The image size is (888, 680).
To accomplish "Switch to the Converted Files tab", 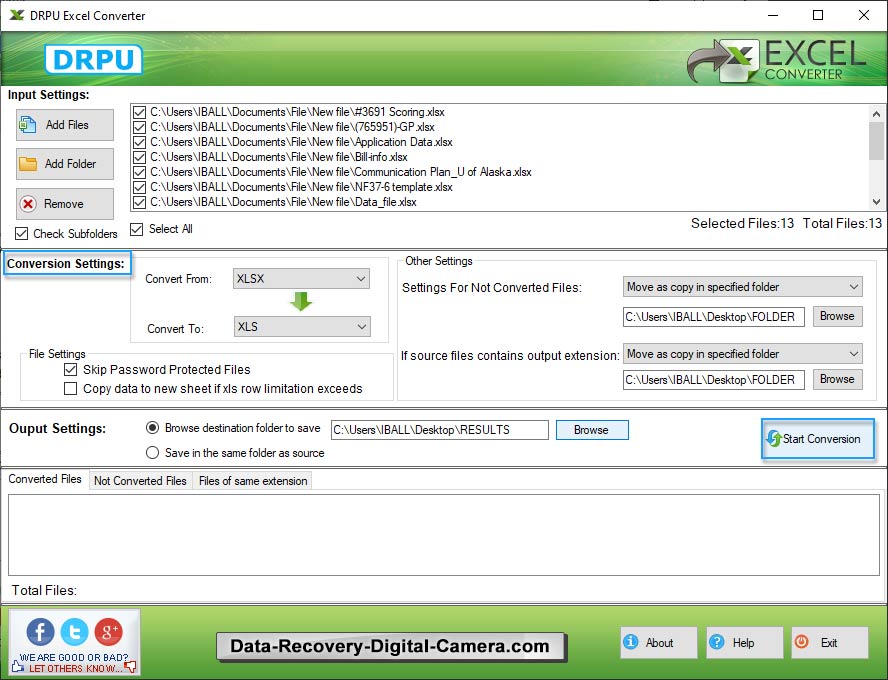I will pyautogui.click(x=45, y=479).
